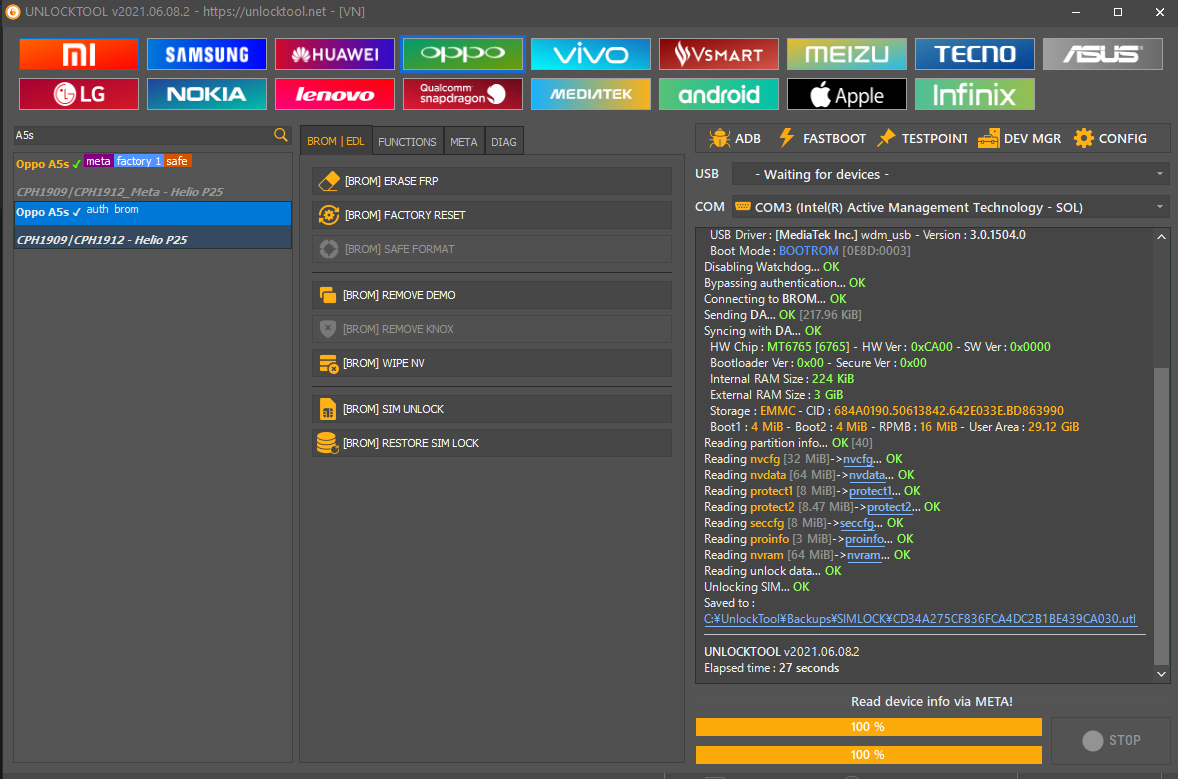Select the Oppo brand tile
This screenshot has height=779, width=1178.
(463, 54)
